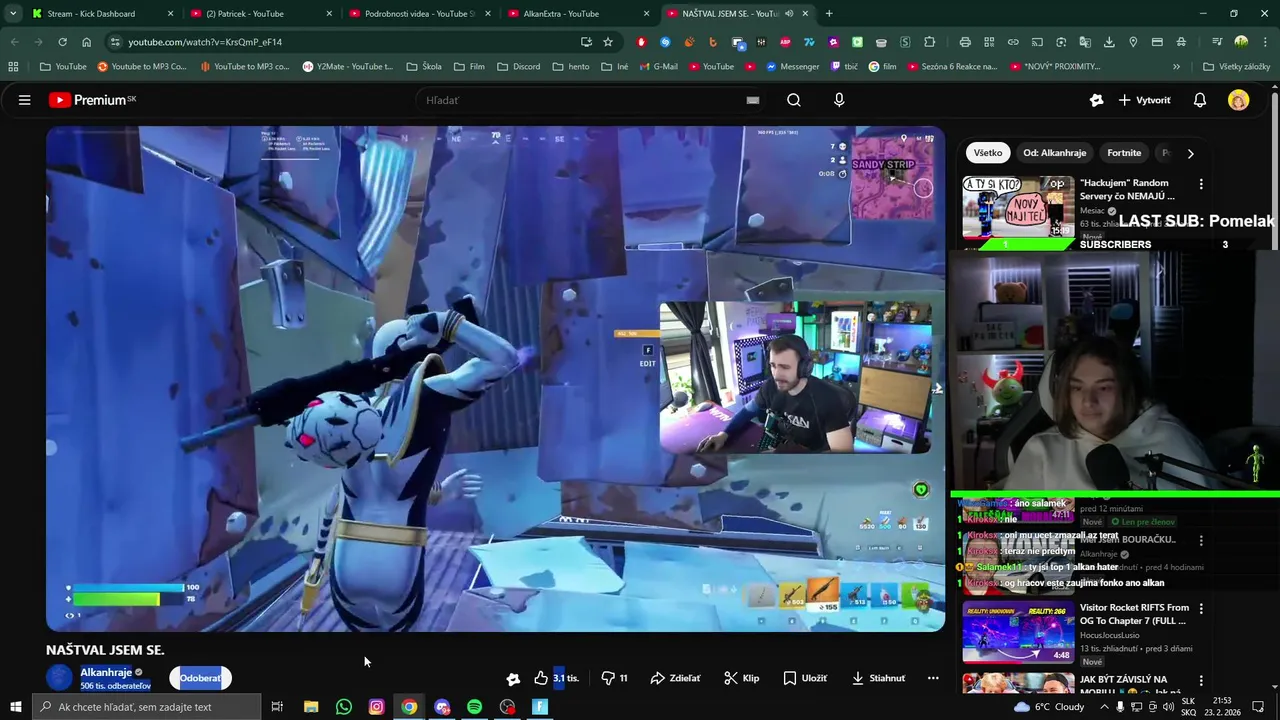Switch to the Stream - Kick Dashboard tab

101,14
